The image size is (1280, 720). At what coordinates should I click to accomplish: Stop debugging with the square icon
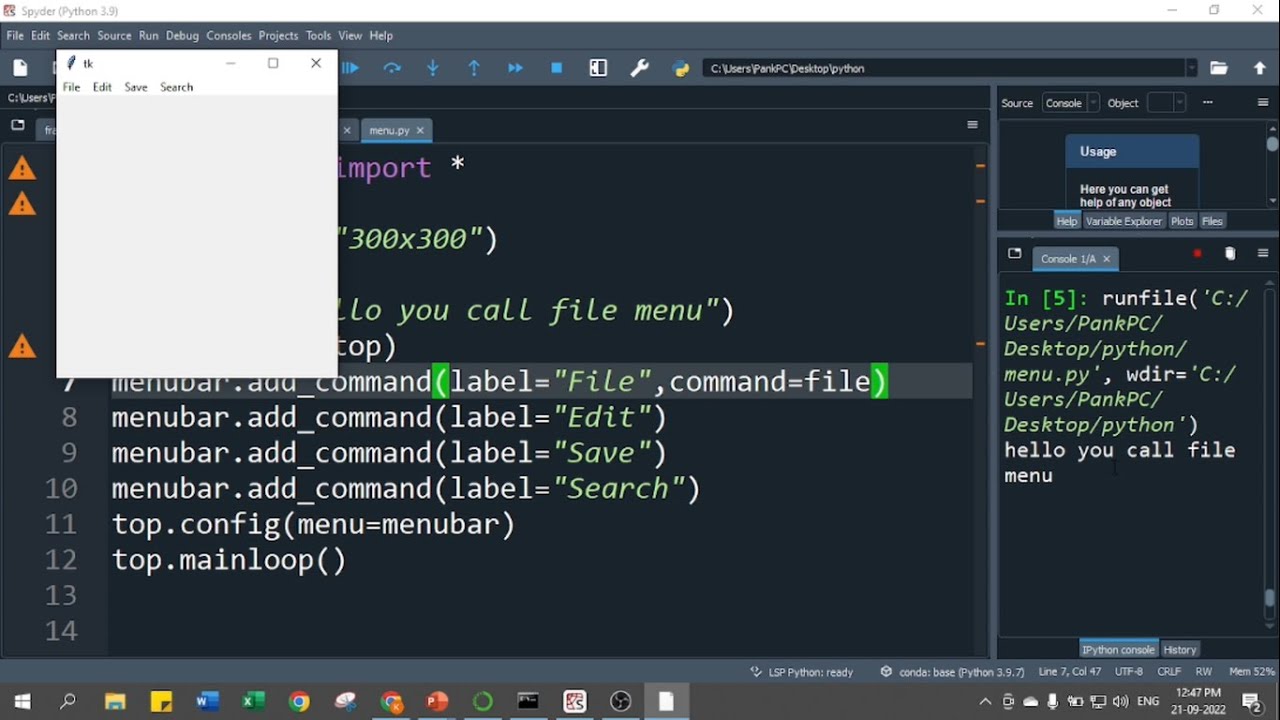[557, 68]
